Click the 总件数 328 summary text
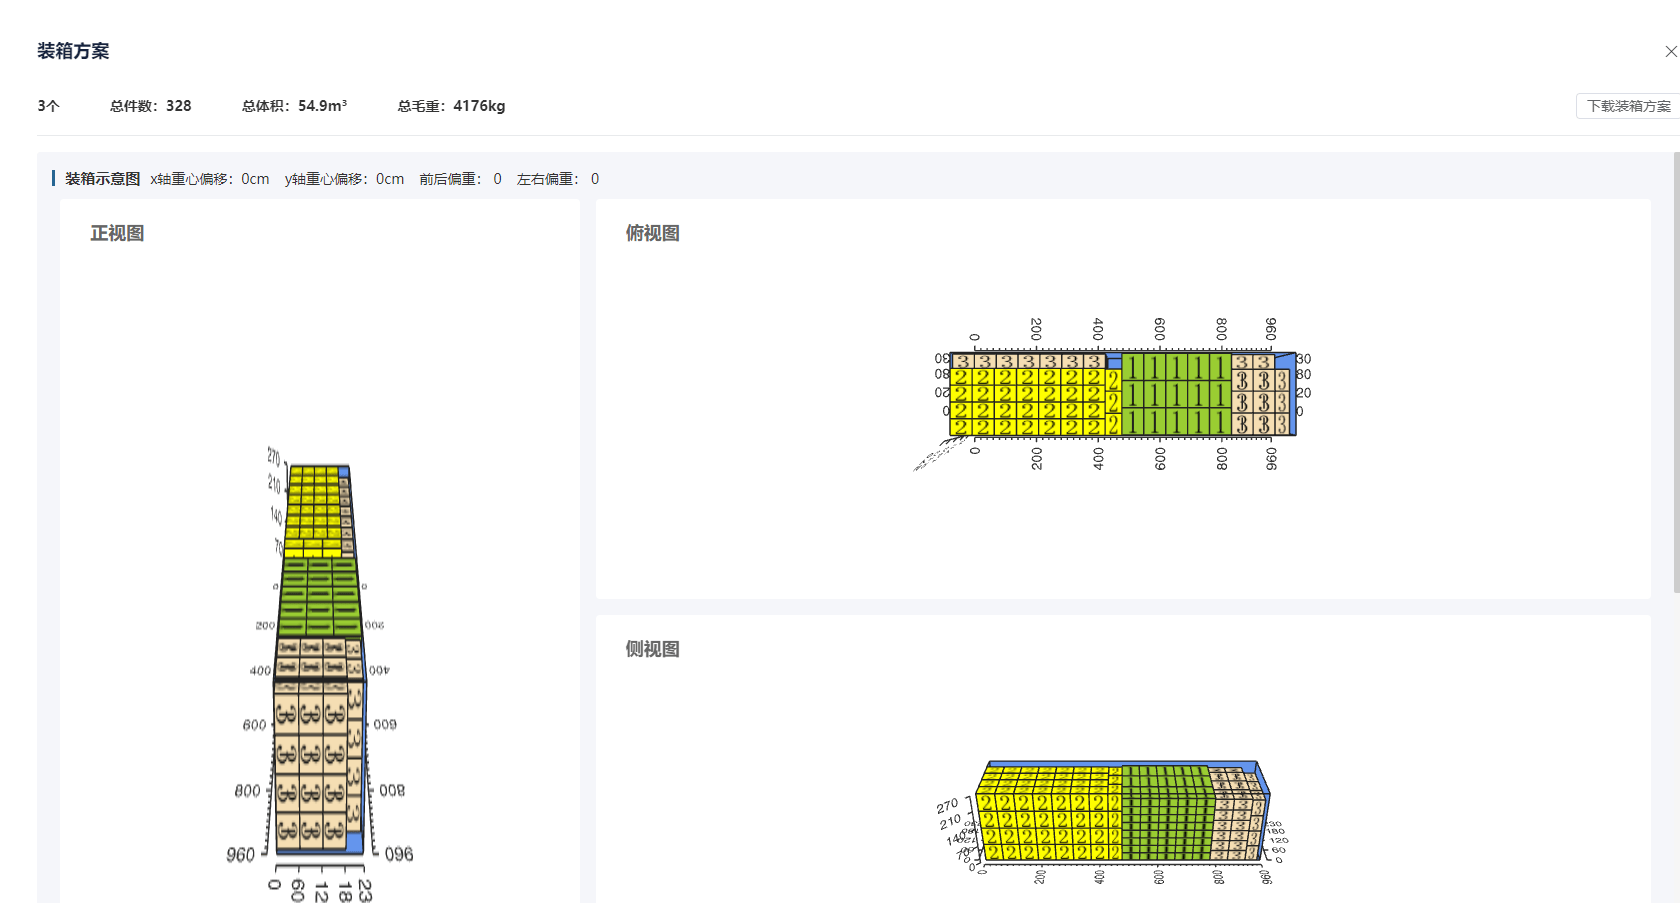Image resolution: width=1680 pixels, height=903 pixels. click(x=150, y=106)
